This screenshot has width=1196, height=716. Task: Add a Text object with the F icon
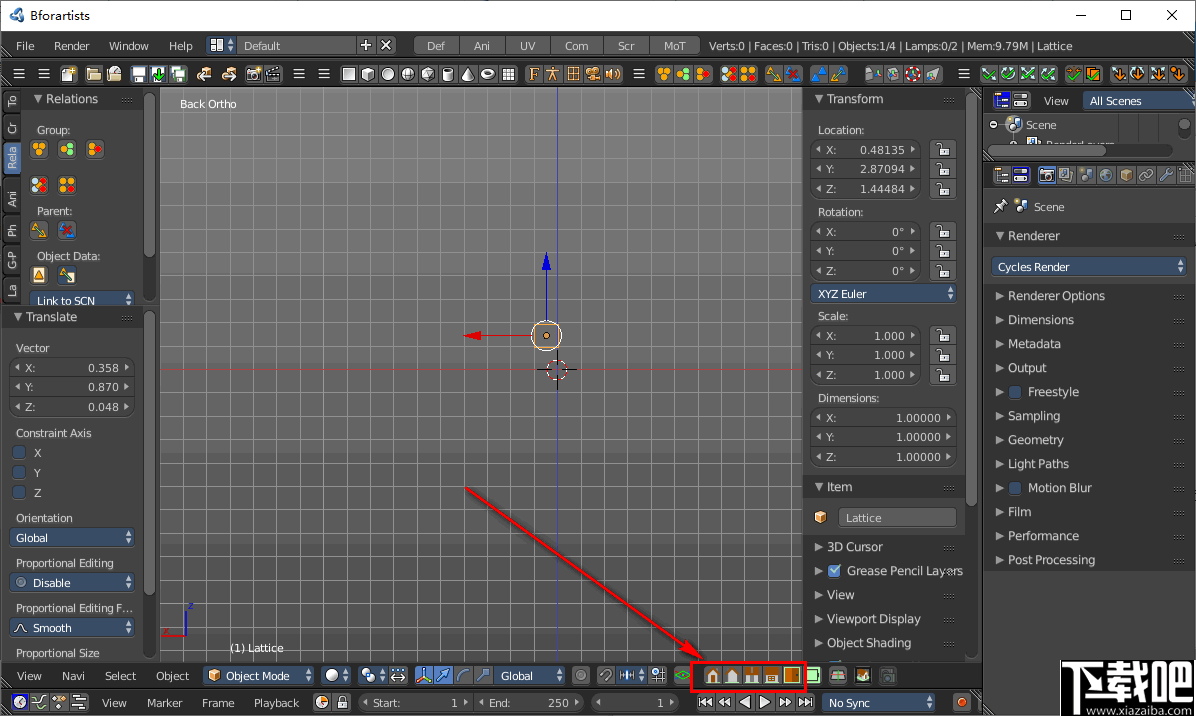coord(533,73)
